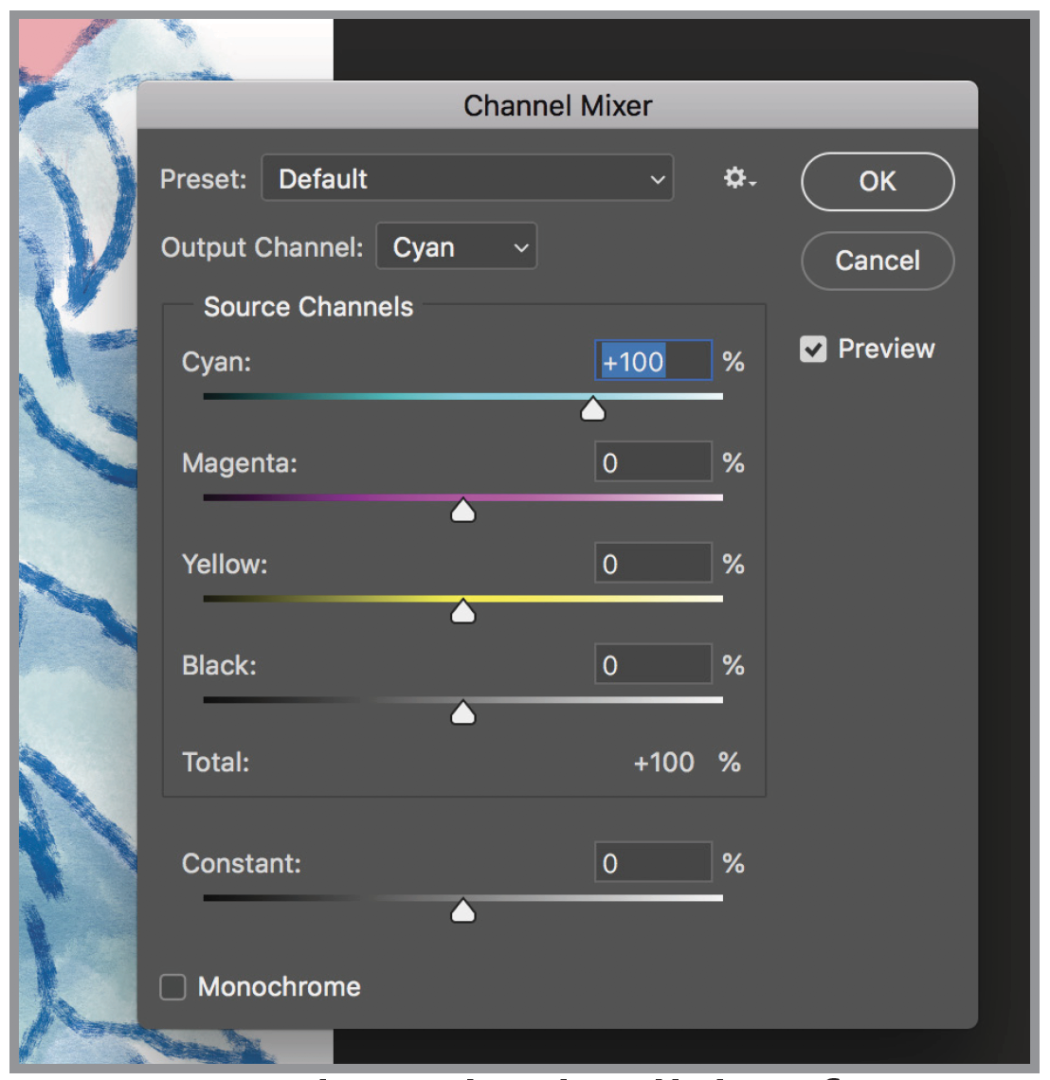Click the Black slider handle

point(463,713)
